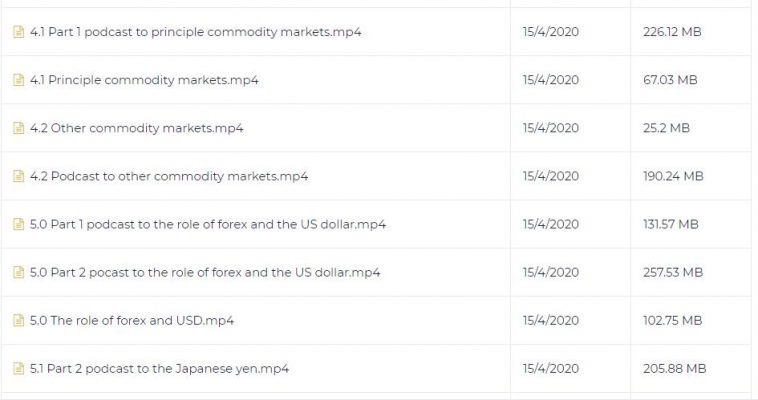Open 4.2 Other commodity markets.mp4 file
This screenshot has height=400, width=758.
coord(136,128)
